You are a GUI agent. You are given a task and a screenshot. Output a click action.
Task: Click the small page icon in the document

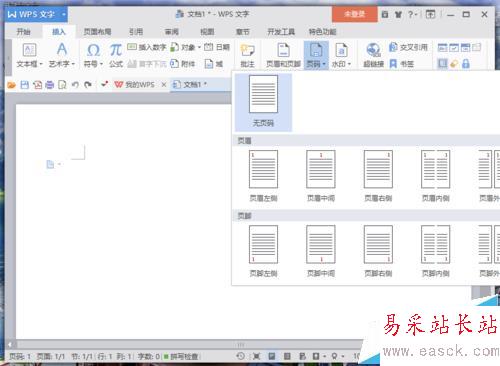(50, 164)
